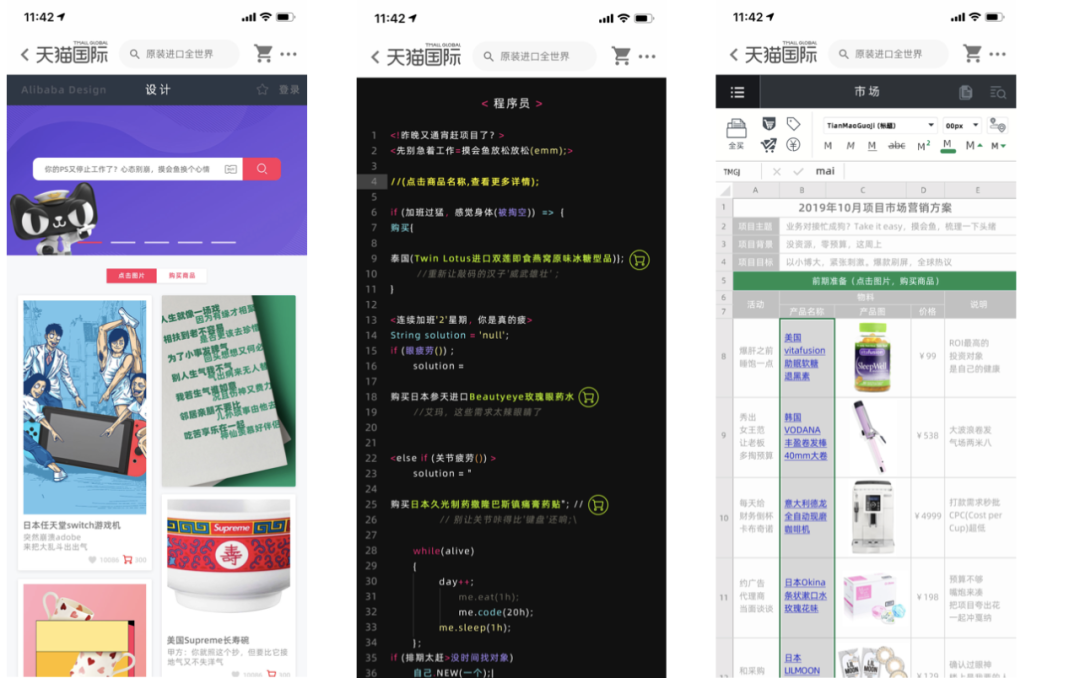Toggle underlined M formatting
1080x678 pixels.
tap(872, 146)
